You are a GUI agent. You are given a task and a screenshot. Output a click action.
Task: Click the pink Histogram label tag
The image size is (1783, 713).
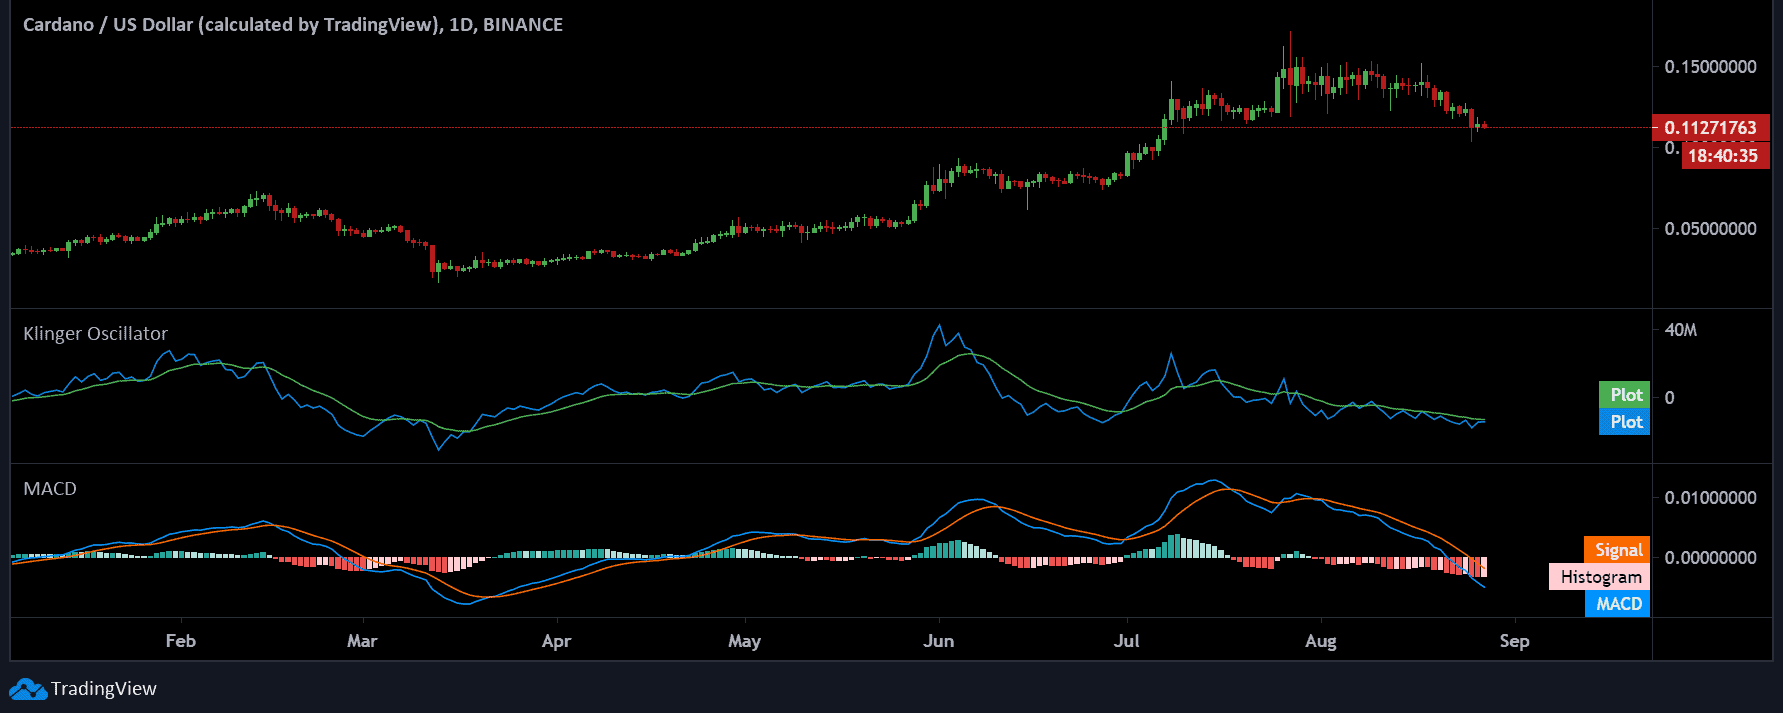(1599, 577)
